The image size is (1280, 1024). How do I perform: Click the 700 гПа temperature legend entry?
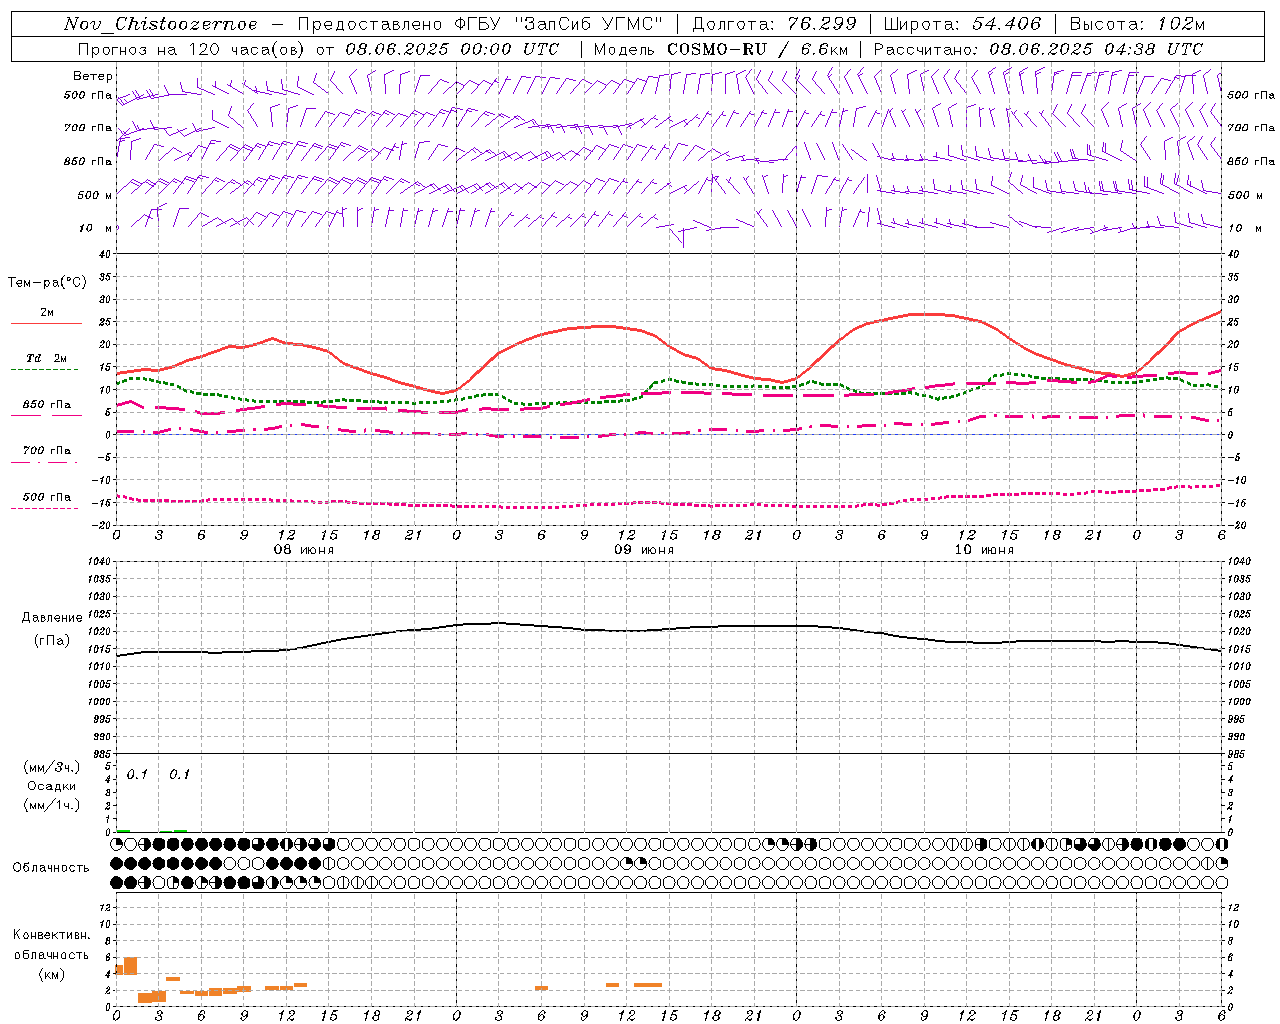[47, 450]
